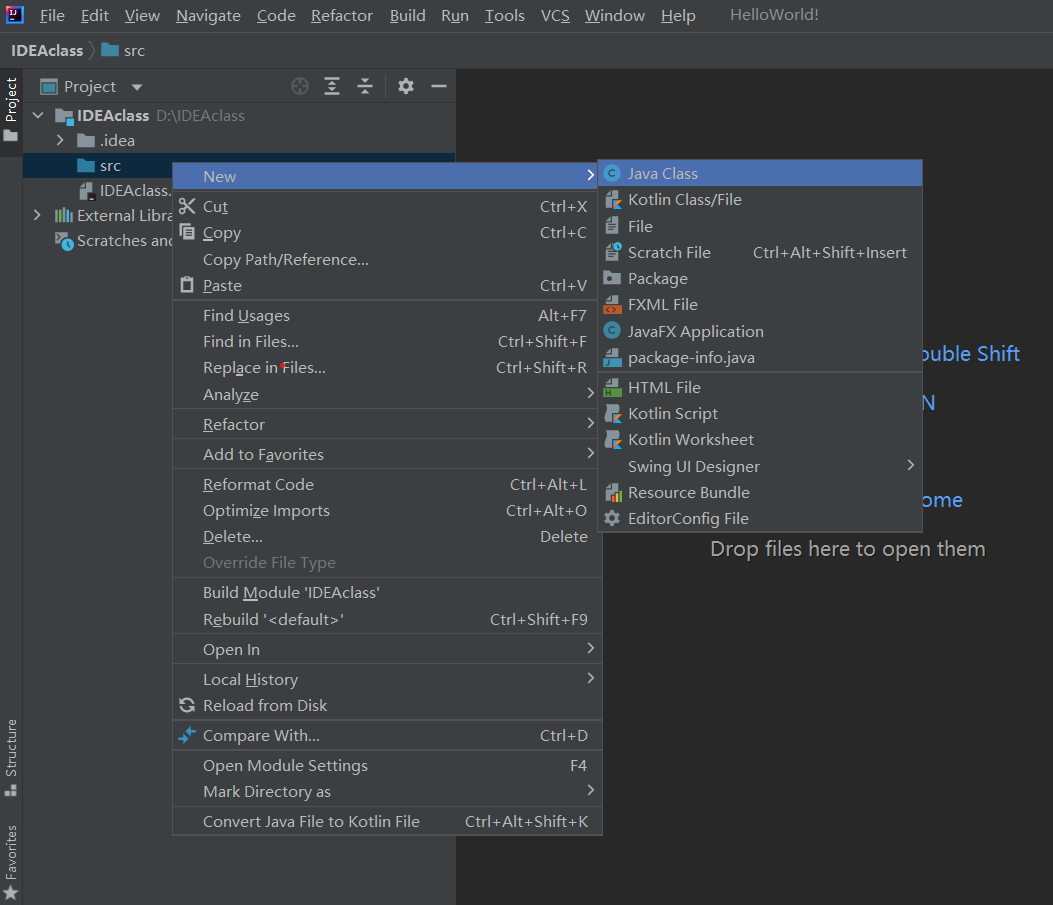Expand the External Libraries node
This screenshot has width=1053, height=905.
[x=38, y=216]
